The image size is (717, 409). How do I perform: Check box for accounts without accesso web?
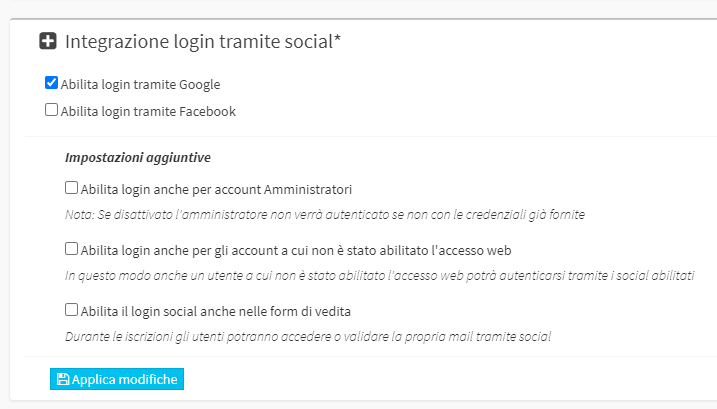[71, 248]
